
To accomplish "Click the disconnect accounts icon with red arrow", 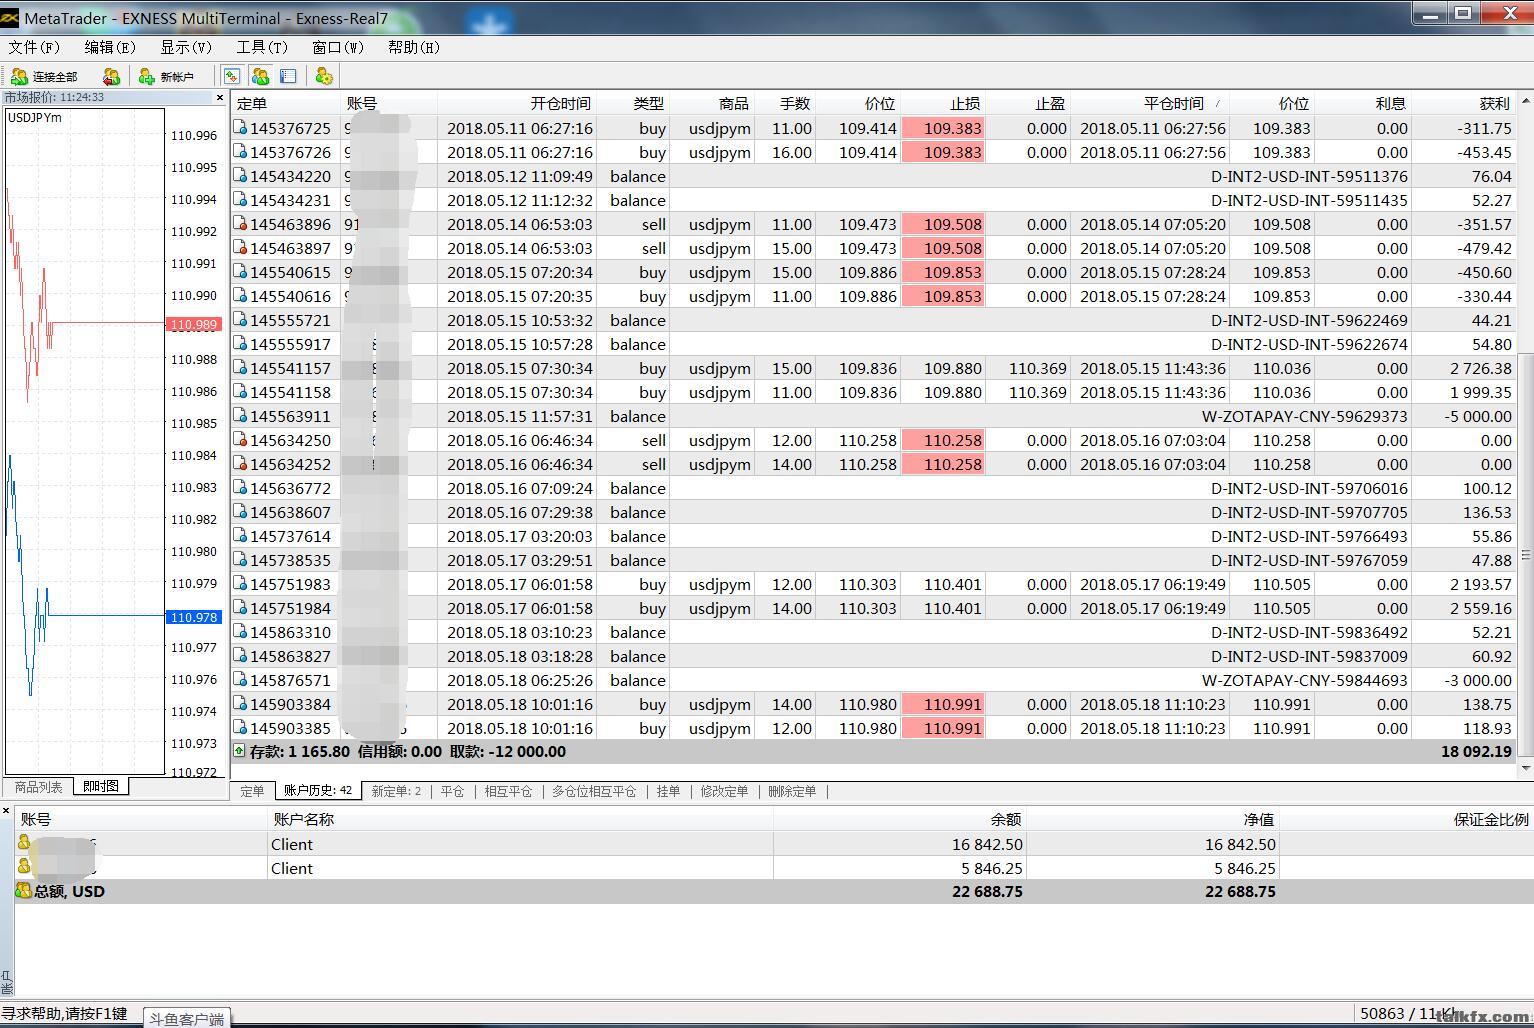I will 111,76.
